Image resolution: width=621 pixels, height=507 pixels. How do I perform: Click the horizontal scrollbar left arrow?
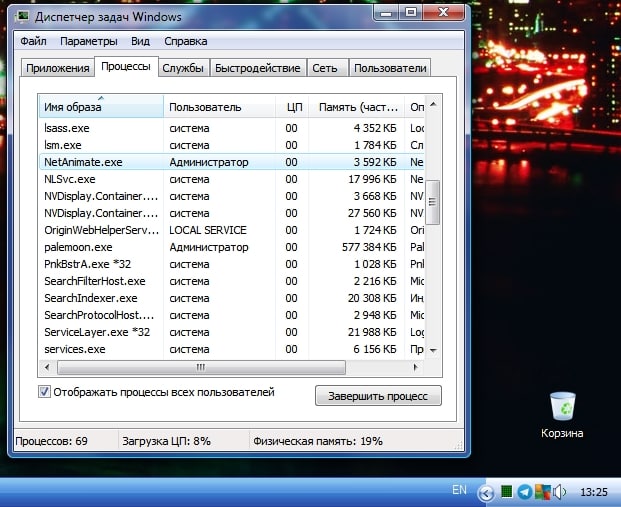(x=47, y=367)
